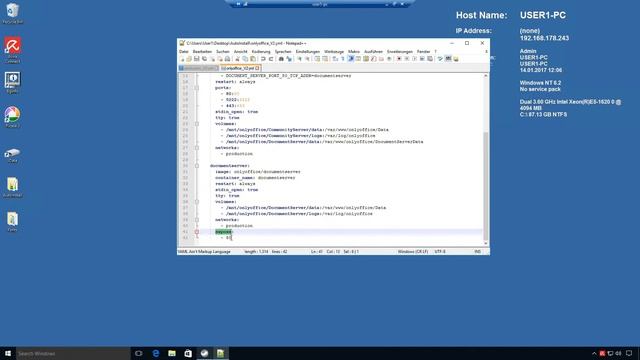Click the editor scrollbar down arrow
This screenshot has width=640, height=360.
click(x=486, y=244)
